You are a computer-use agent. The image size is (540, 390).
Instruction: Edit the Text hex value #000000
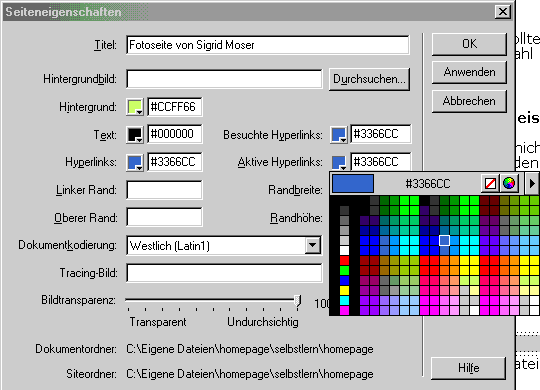click(x=175, y=134)
